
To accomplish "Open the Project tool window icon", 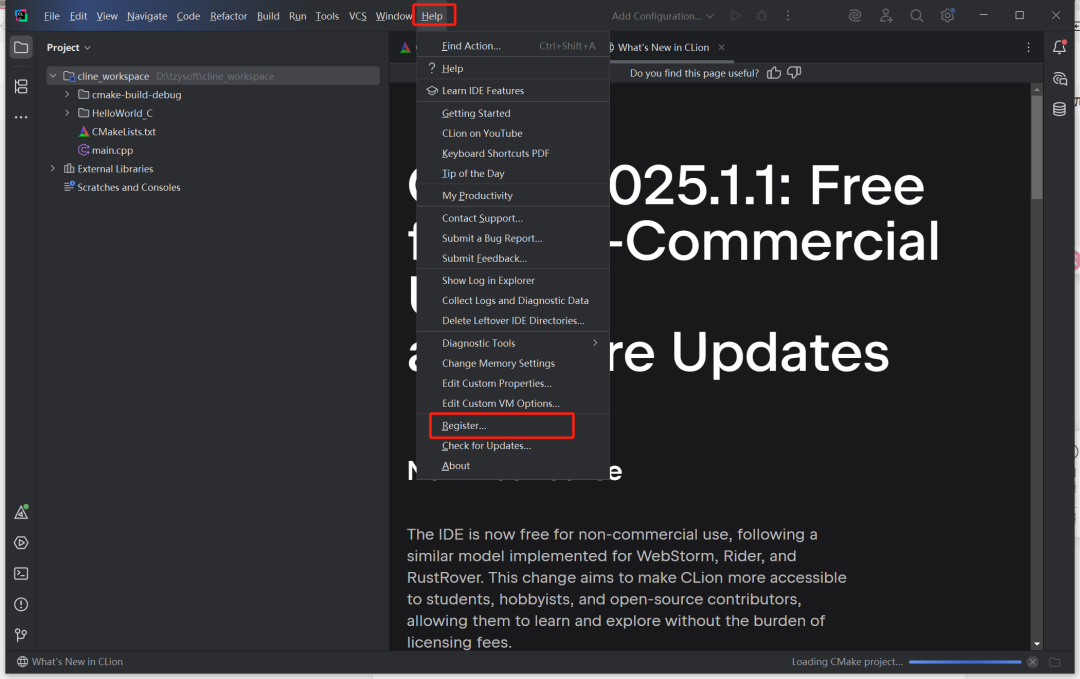I will [21, 48].
